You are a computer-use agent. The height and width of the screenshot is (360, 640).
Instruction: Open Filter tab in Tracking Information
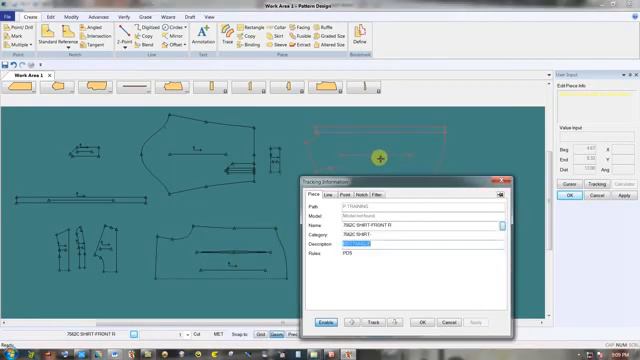(377, 195)
